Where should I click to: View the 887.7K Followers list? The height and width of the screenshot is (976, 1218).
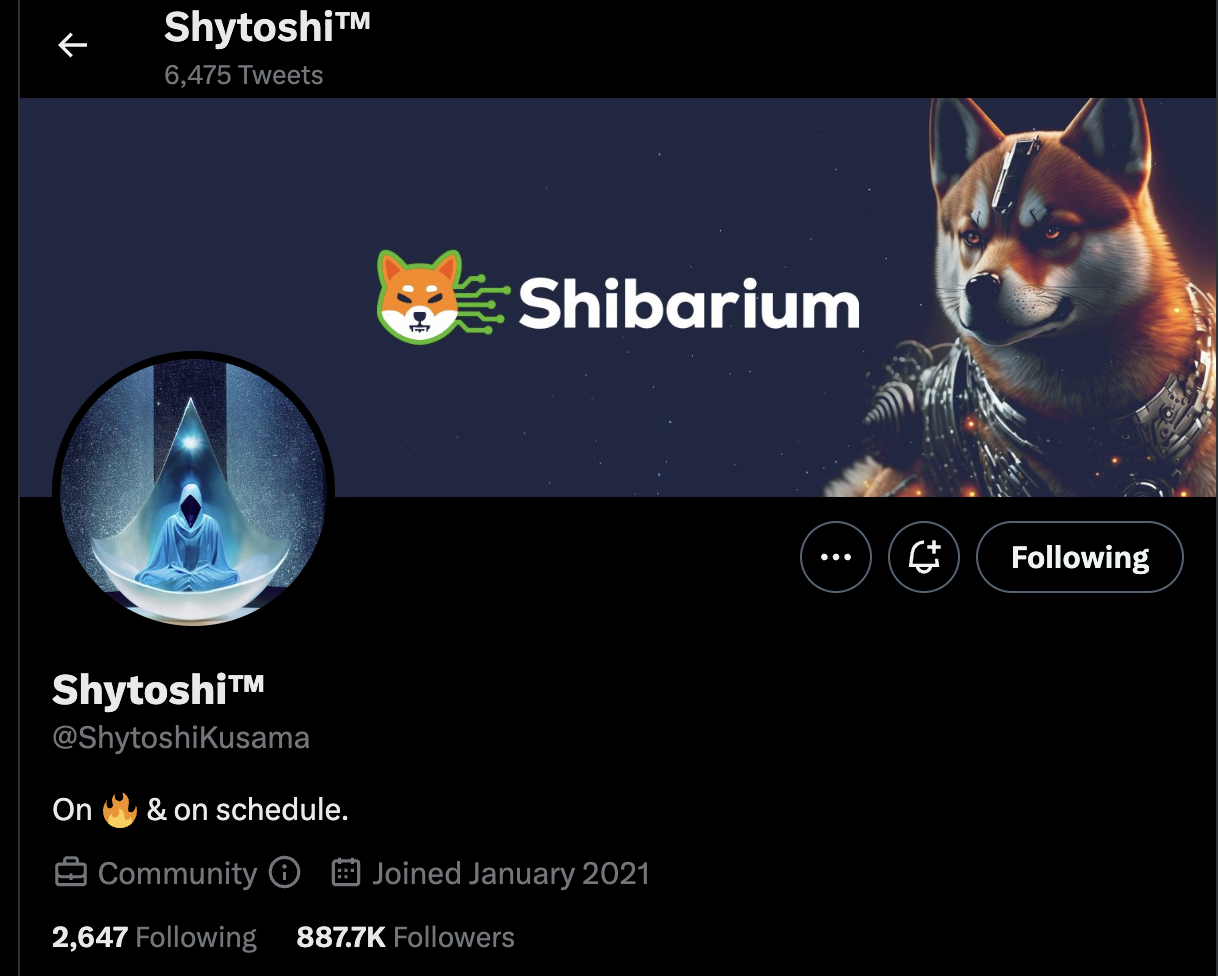405,937
